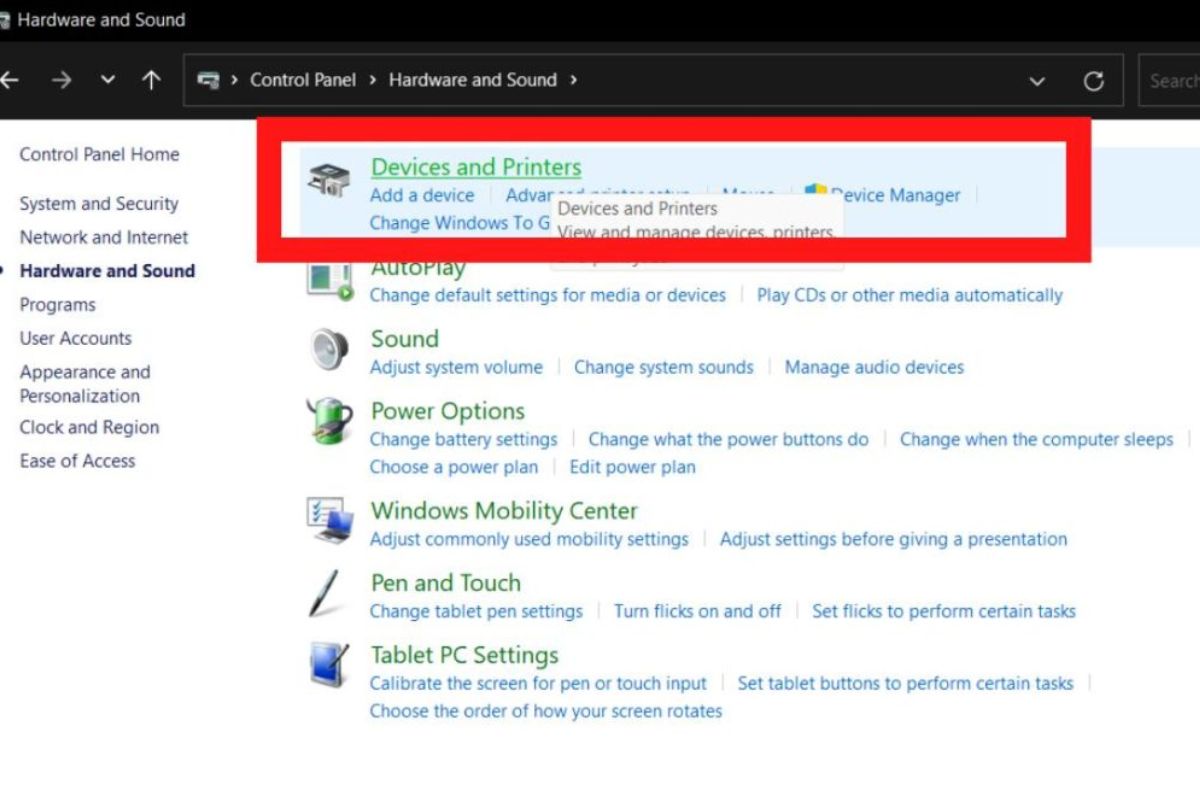Select System and Security in sidebar
The height and width of the screenshot is (800, 1200).
pyautogui.click(x=99, y=204)
